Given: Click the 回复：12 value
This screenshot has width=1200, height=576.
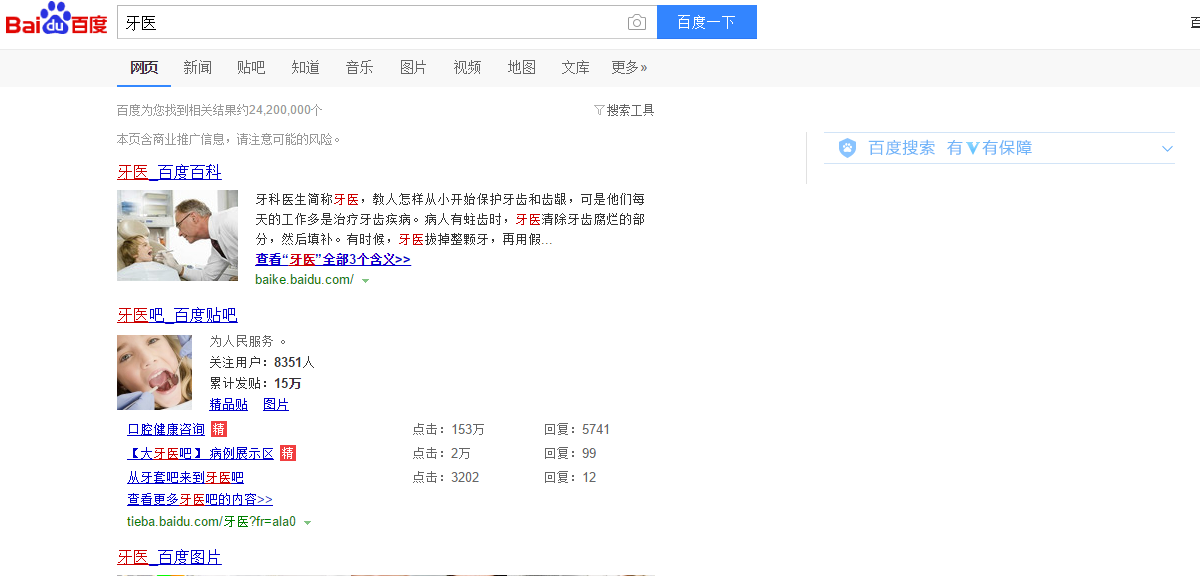Looking at the screenshot, I should pyautogui.click(x=570, y=477).
